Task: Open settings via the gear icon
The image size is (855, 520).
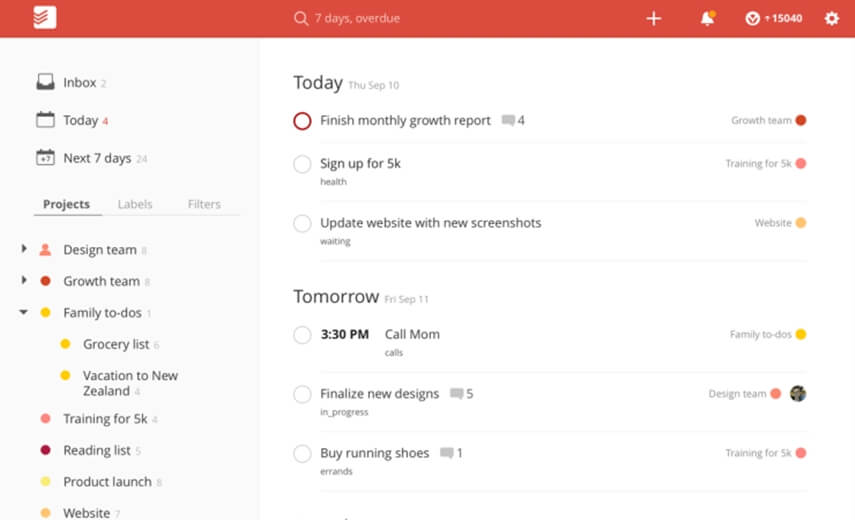Action: pos(831,18)
